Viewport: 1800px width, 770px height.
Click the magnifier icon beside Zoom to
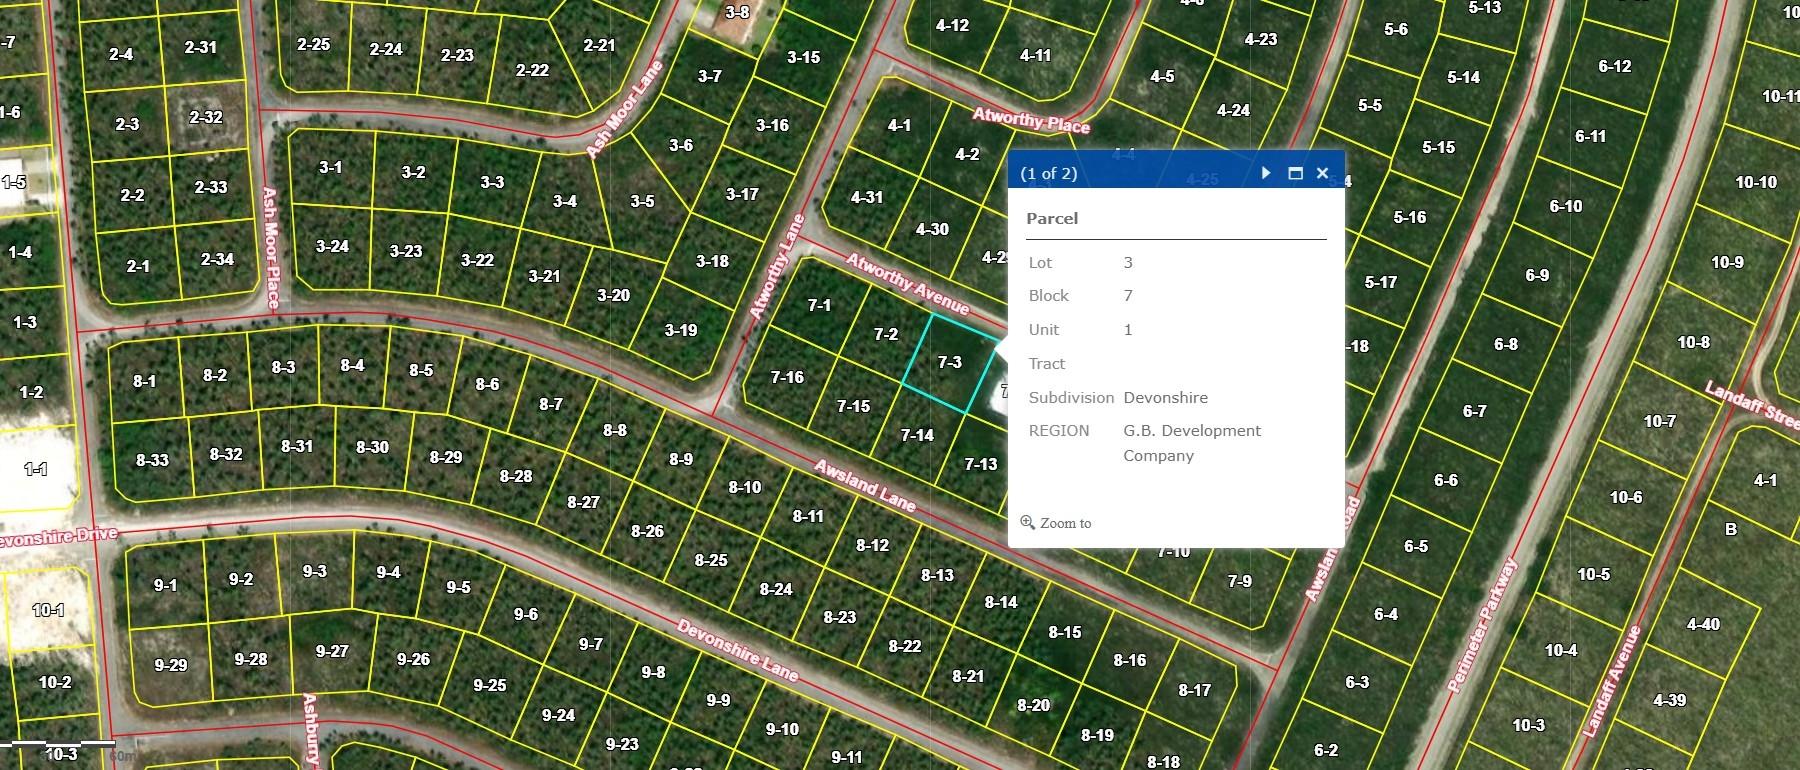tap(1027, 522)
